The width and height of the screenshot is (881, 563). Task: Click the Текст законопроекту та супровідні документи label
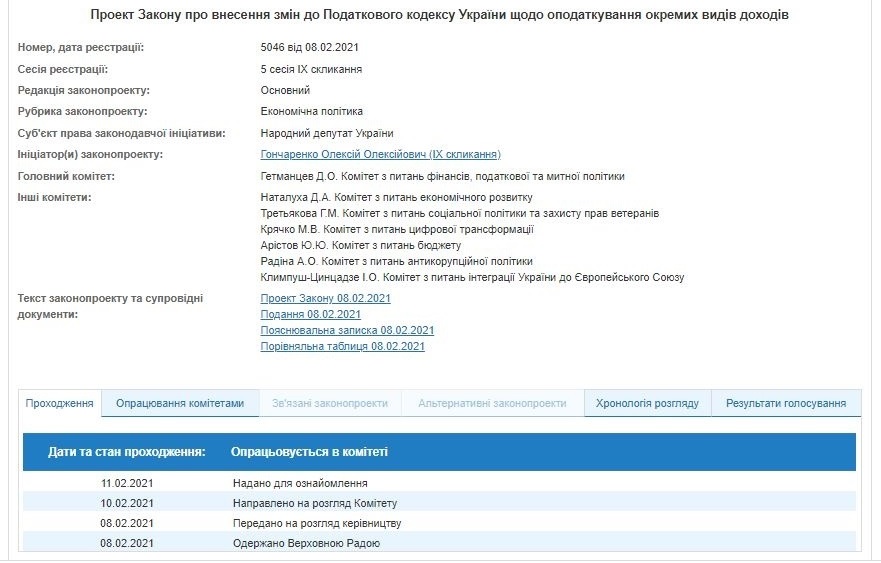(110, 306)
